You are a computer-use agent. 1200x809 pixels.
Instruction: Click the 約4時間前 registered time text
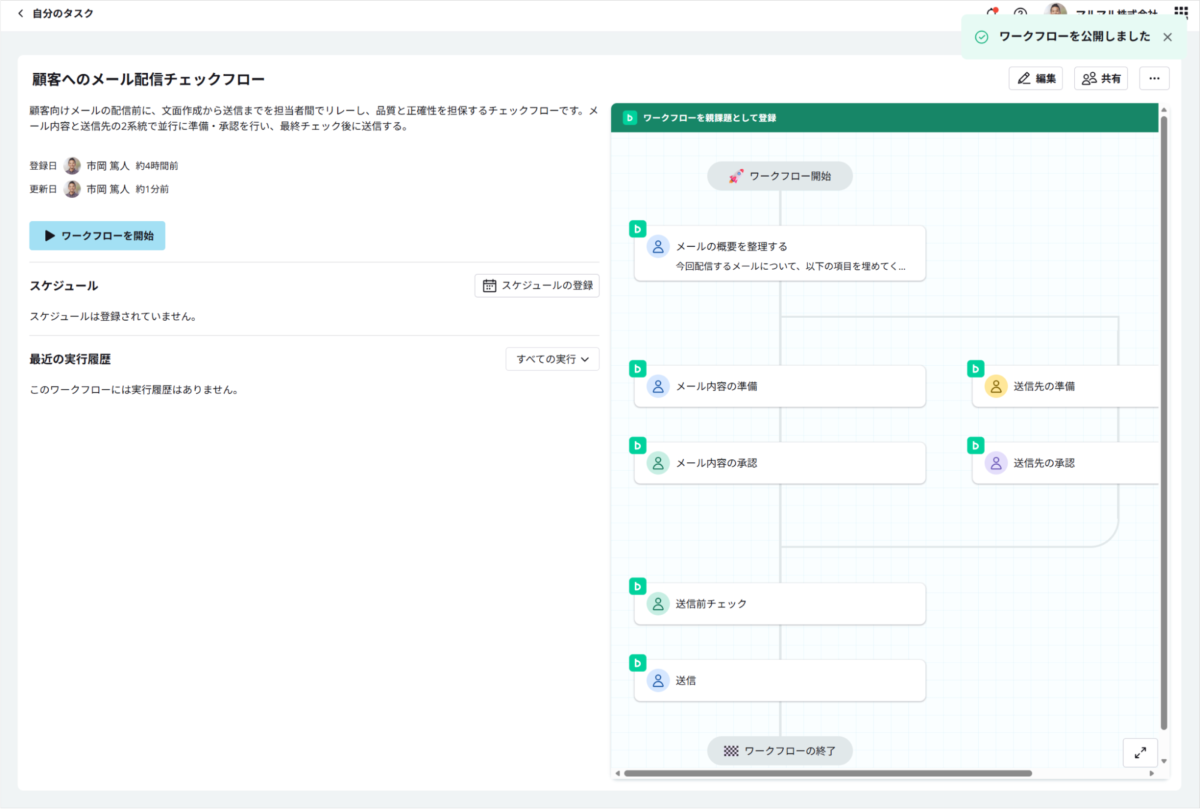(x=157, y=166)
